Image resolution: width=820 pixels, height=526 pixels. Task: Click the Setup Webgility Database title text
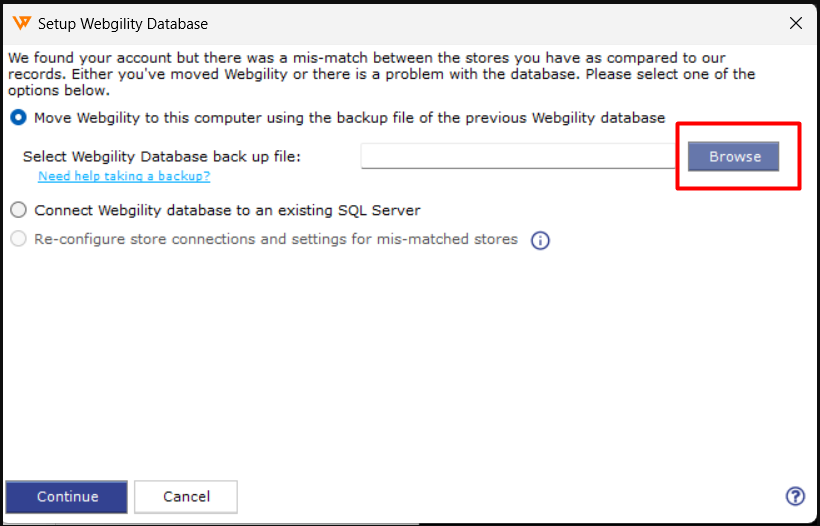click(x=123, y=22)
